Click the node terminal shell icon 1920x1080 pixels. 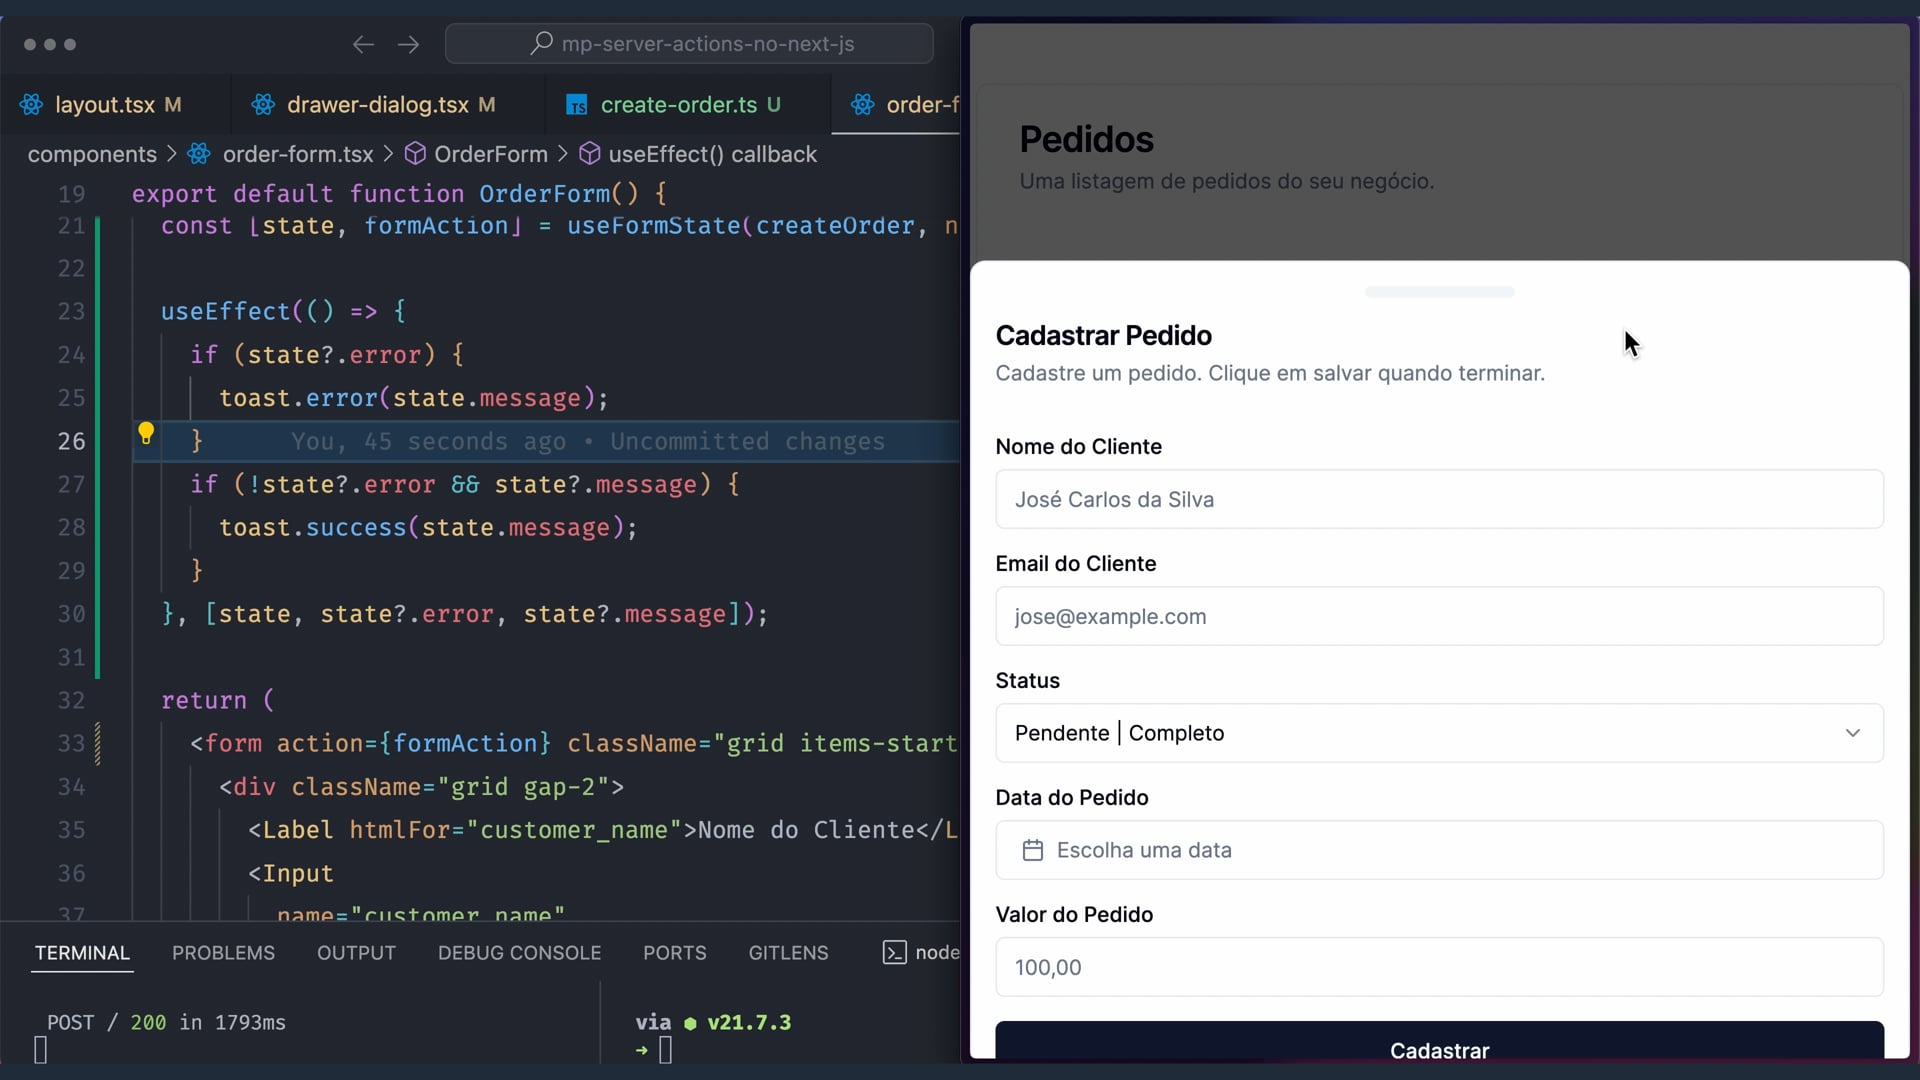(x=894, y=952)
